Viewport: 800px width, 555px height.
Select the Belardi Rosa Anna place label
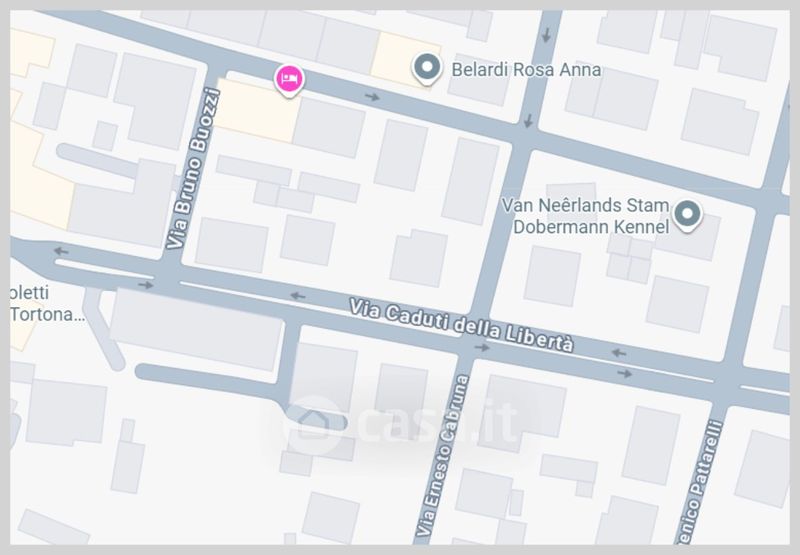[526, 69]
